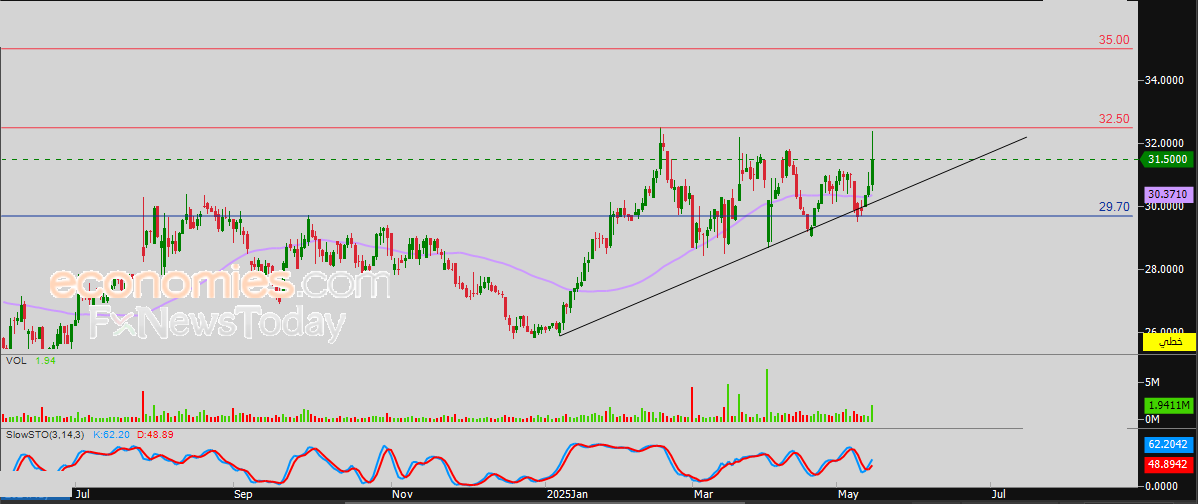The width and height of the screenshot is (1198, 504).
Task: Click the Nov date axis label
Action: (403, 495)
